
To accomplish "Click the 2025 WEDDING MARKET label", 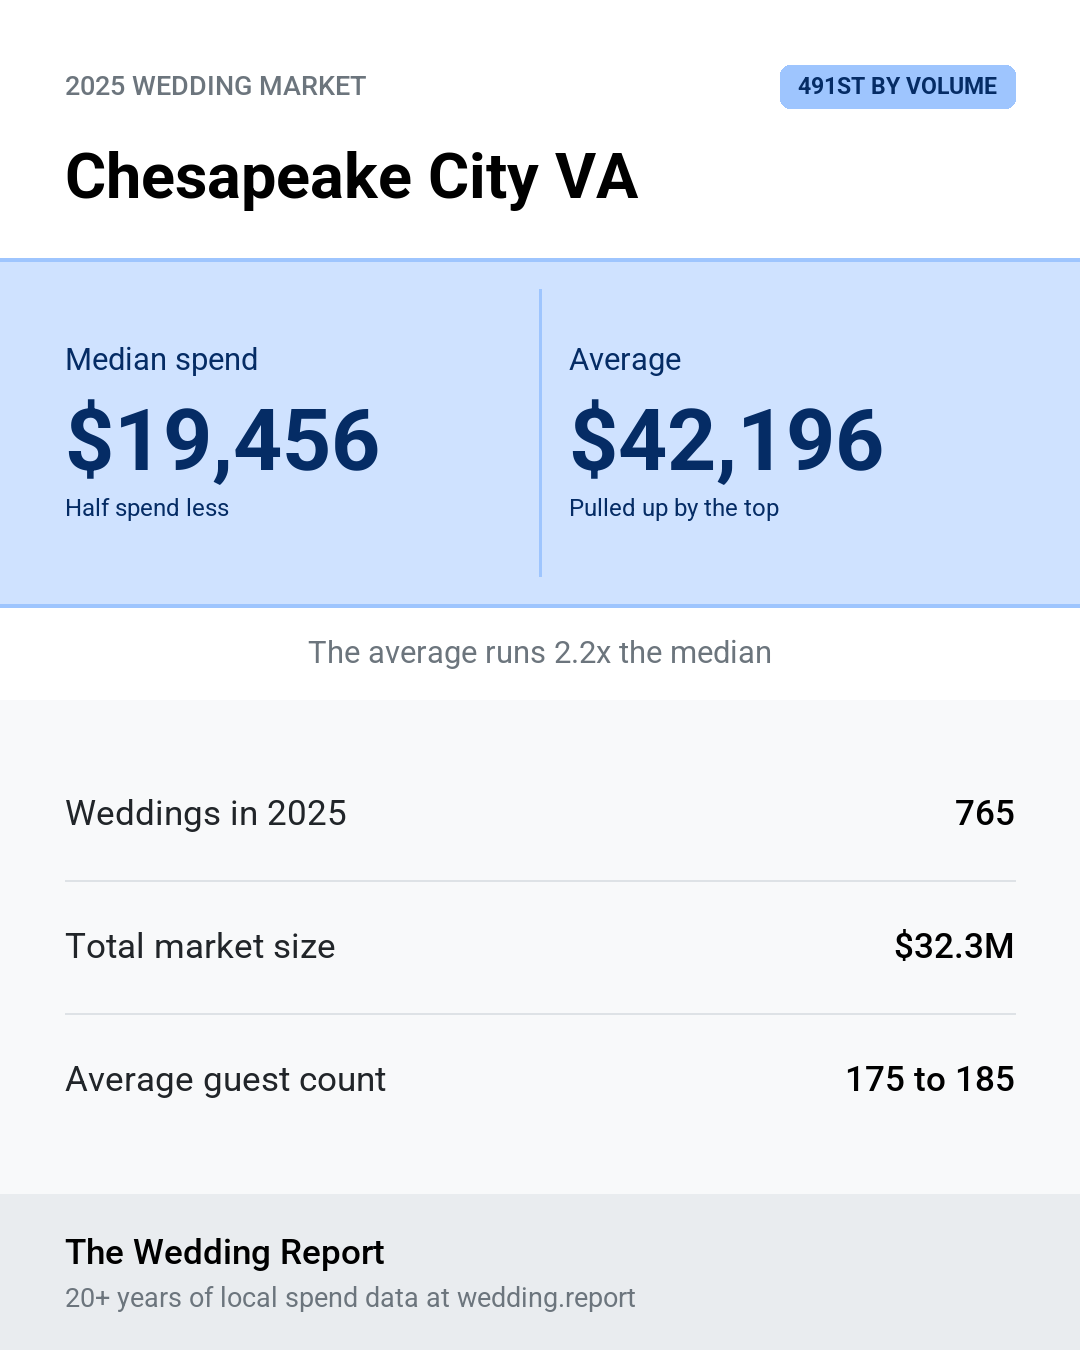I will [x=216, y=86].
